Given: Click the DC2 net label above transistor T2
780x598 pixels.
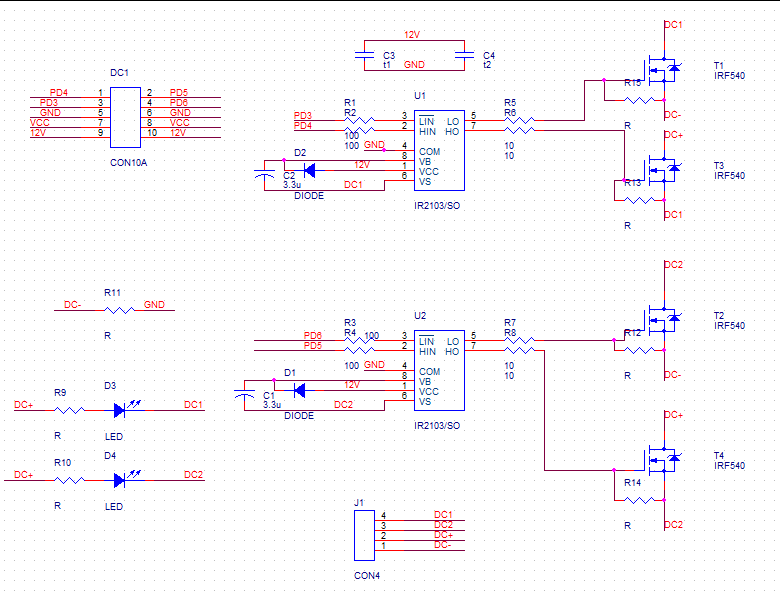Looking at the screenshot, I should pyautogui.click(x=674, y=265).
